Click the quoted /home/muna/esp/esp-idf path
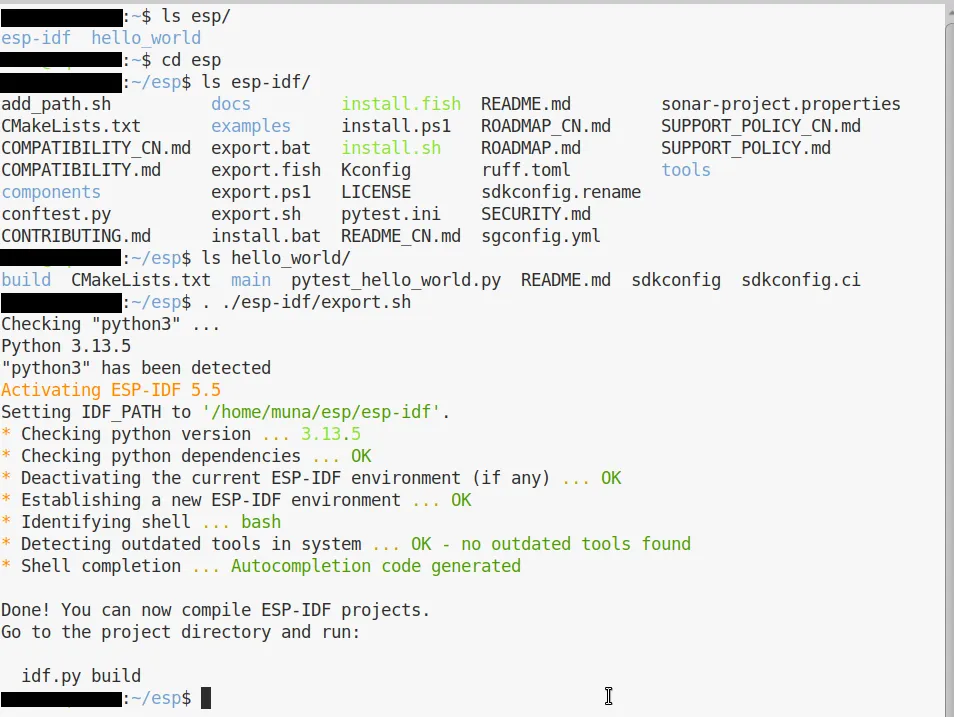This screenshot has width=954, height=717. click(326, 412)
